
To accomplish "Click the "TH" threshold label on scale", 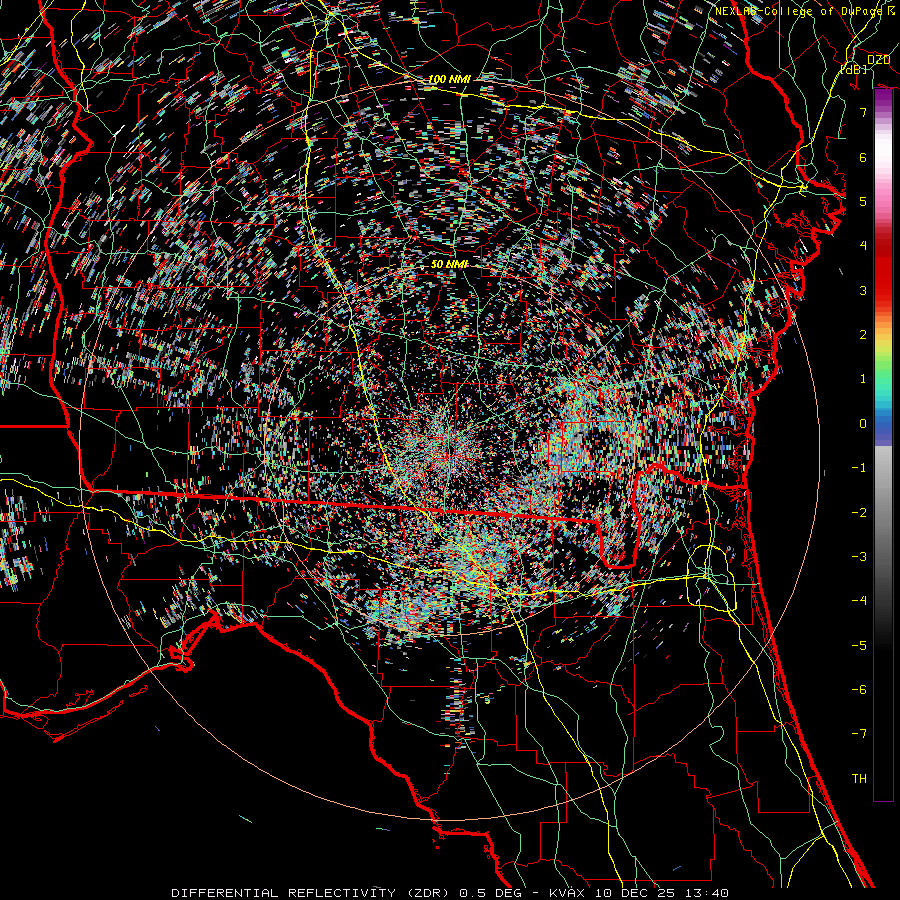I will pos(859,779).
